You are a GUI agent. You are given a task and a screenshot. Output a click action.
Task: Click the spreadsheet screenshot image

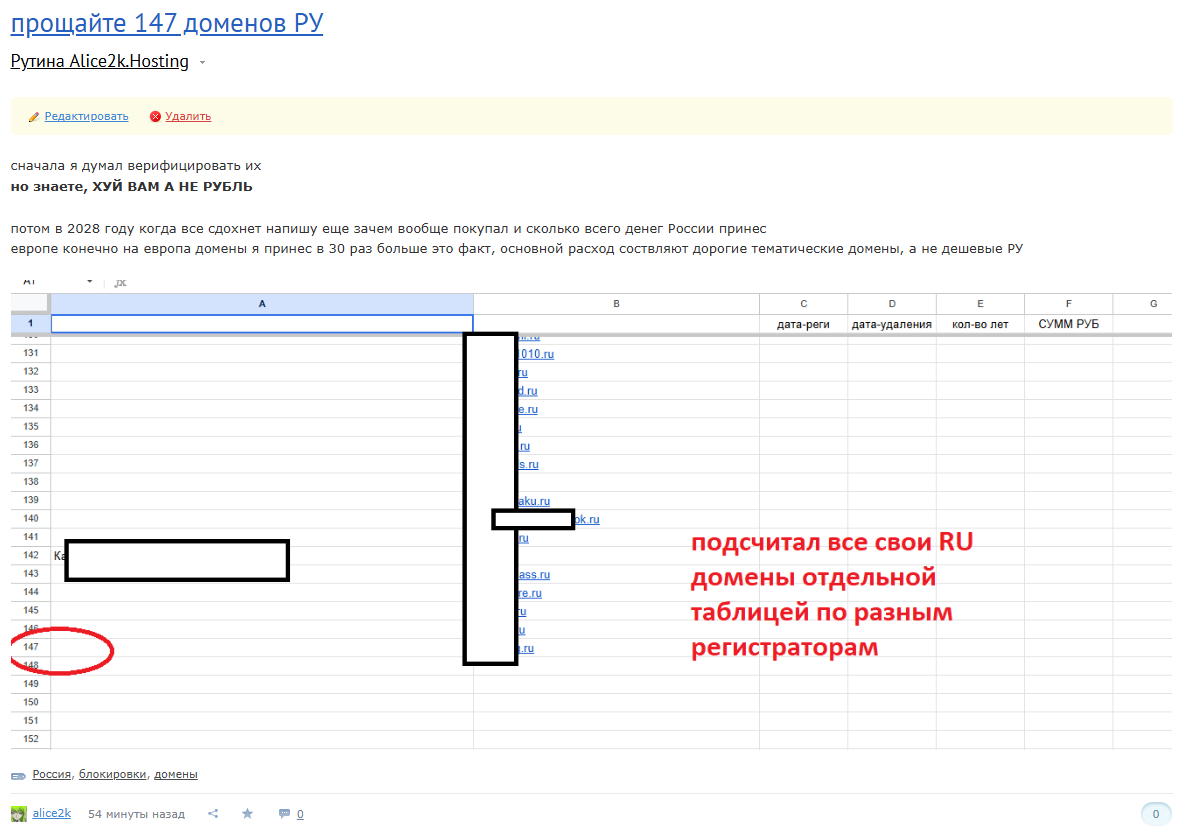click(590, 510)
